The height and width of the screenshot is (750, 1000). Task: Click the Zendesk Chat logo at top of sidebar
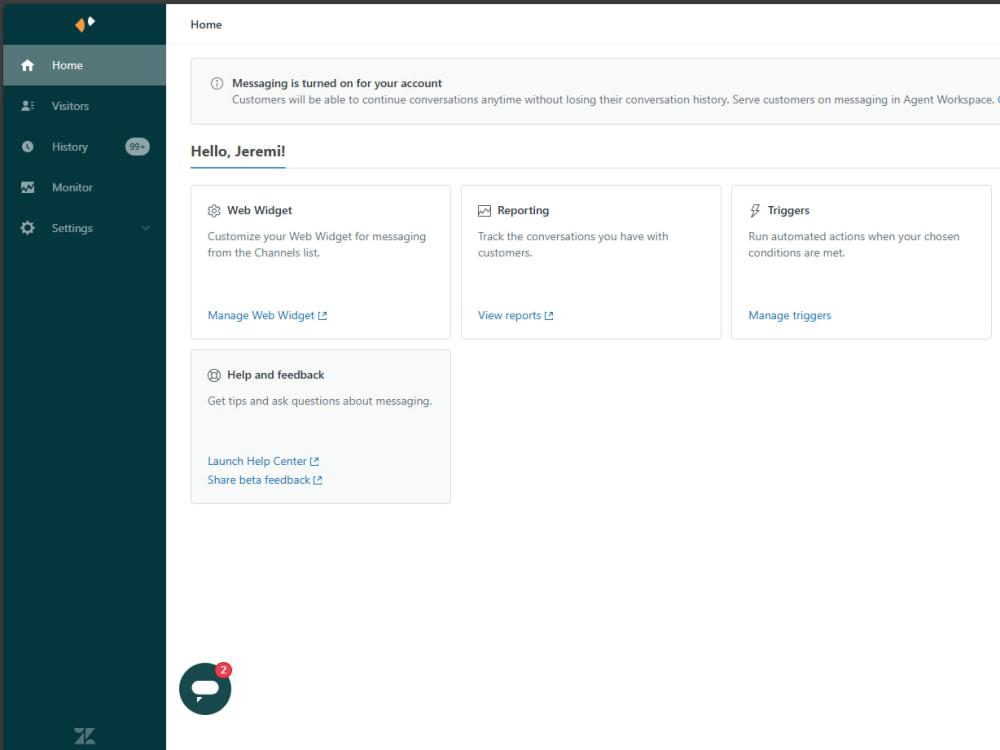(85, 24)
